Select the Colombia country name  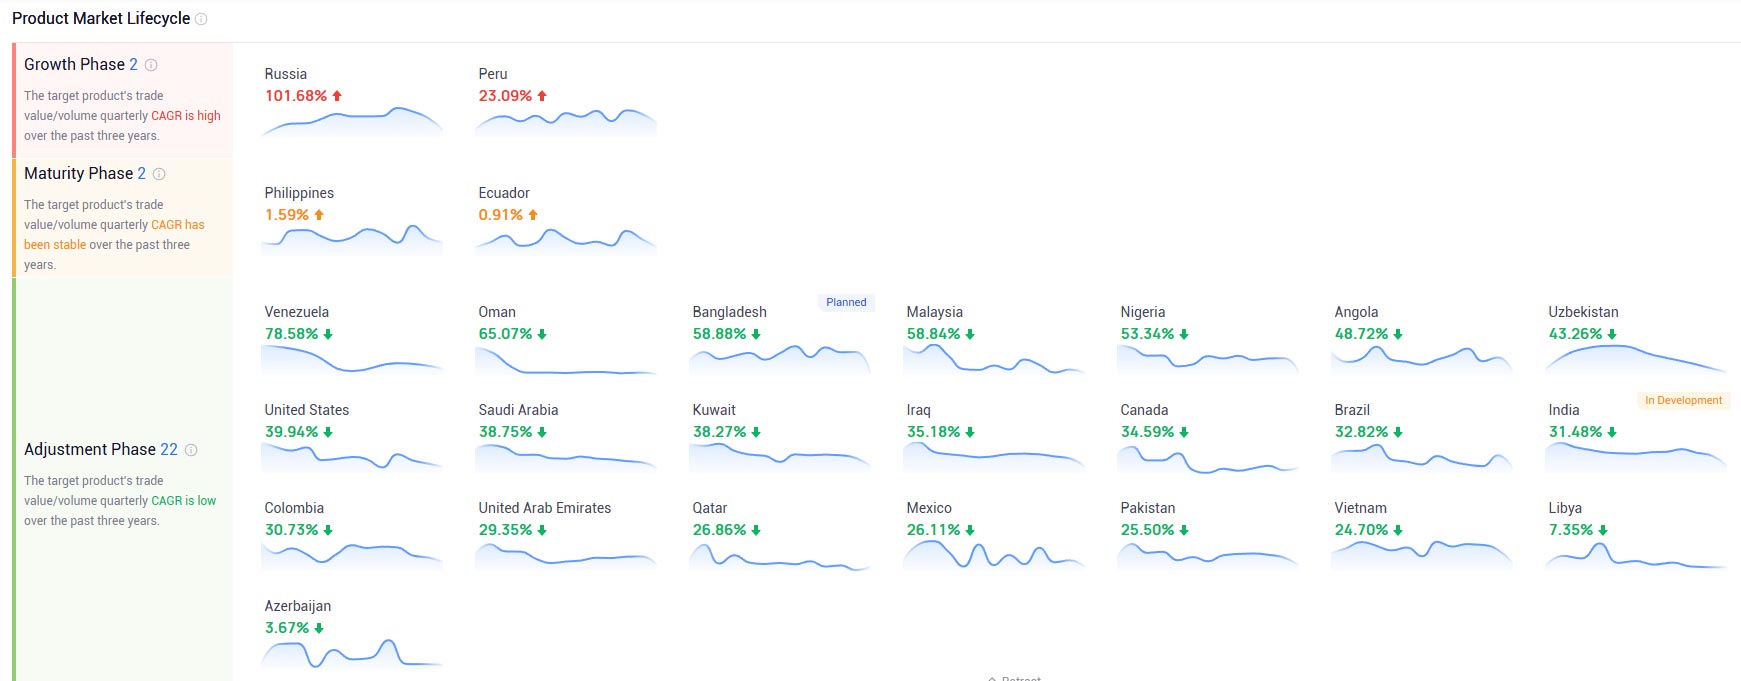294,508
